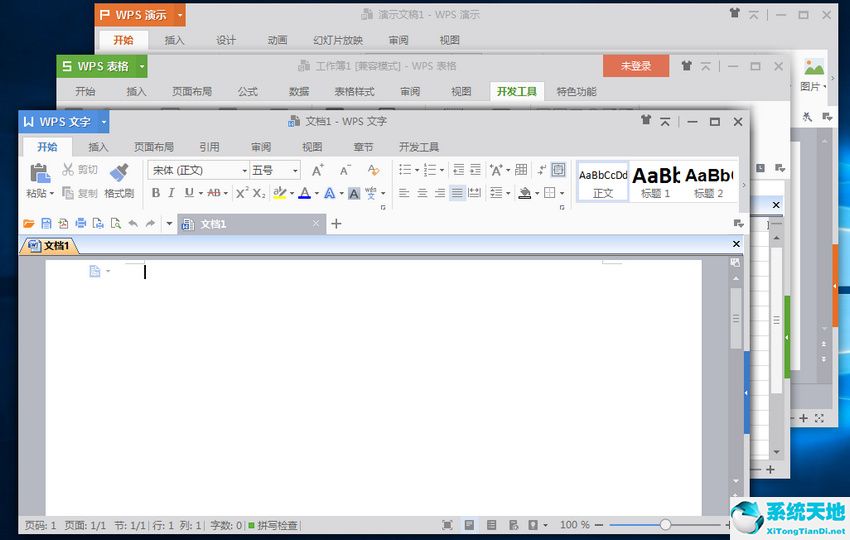This screenshot has width=850, height=540.
Task: Toggle Italic formatting
Action: tap(171, 193)
